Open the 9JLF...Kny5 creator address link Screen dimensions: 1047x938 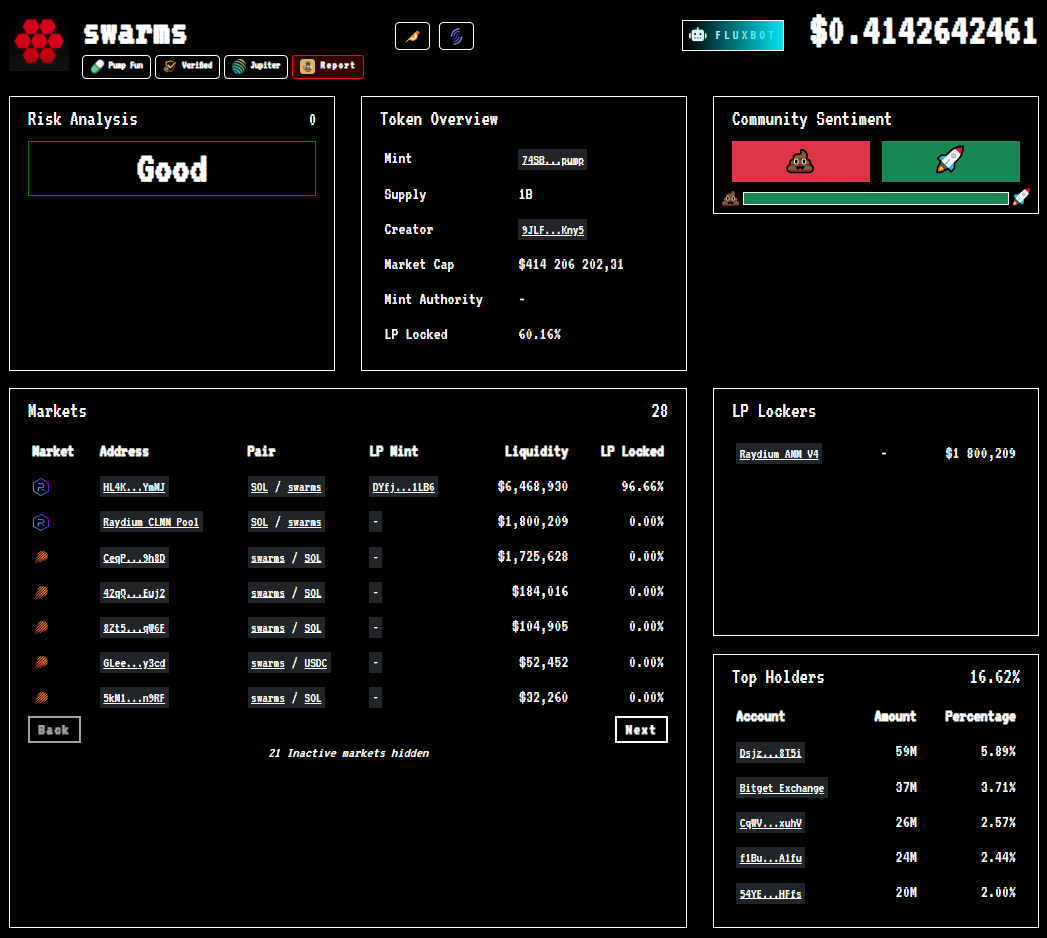552,230
